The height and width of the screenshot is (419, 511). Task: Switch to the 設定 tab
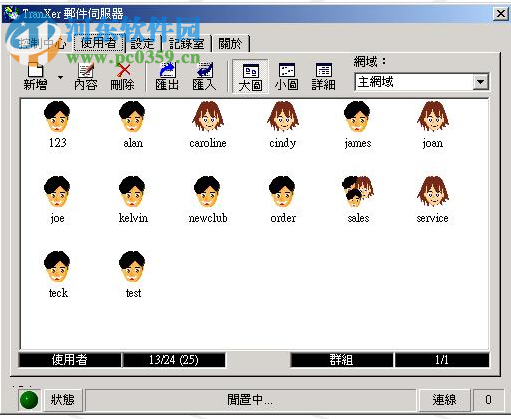coord(142,44)
